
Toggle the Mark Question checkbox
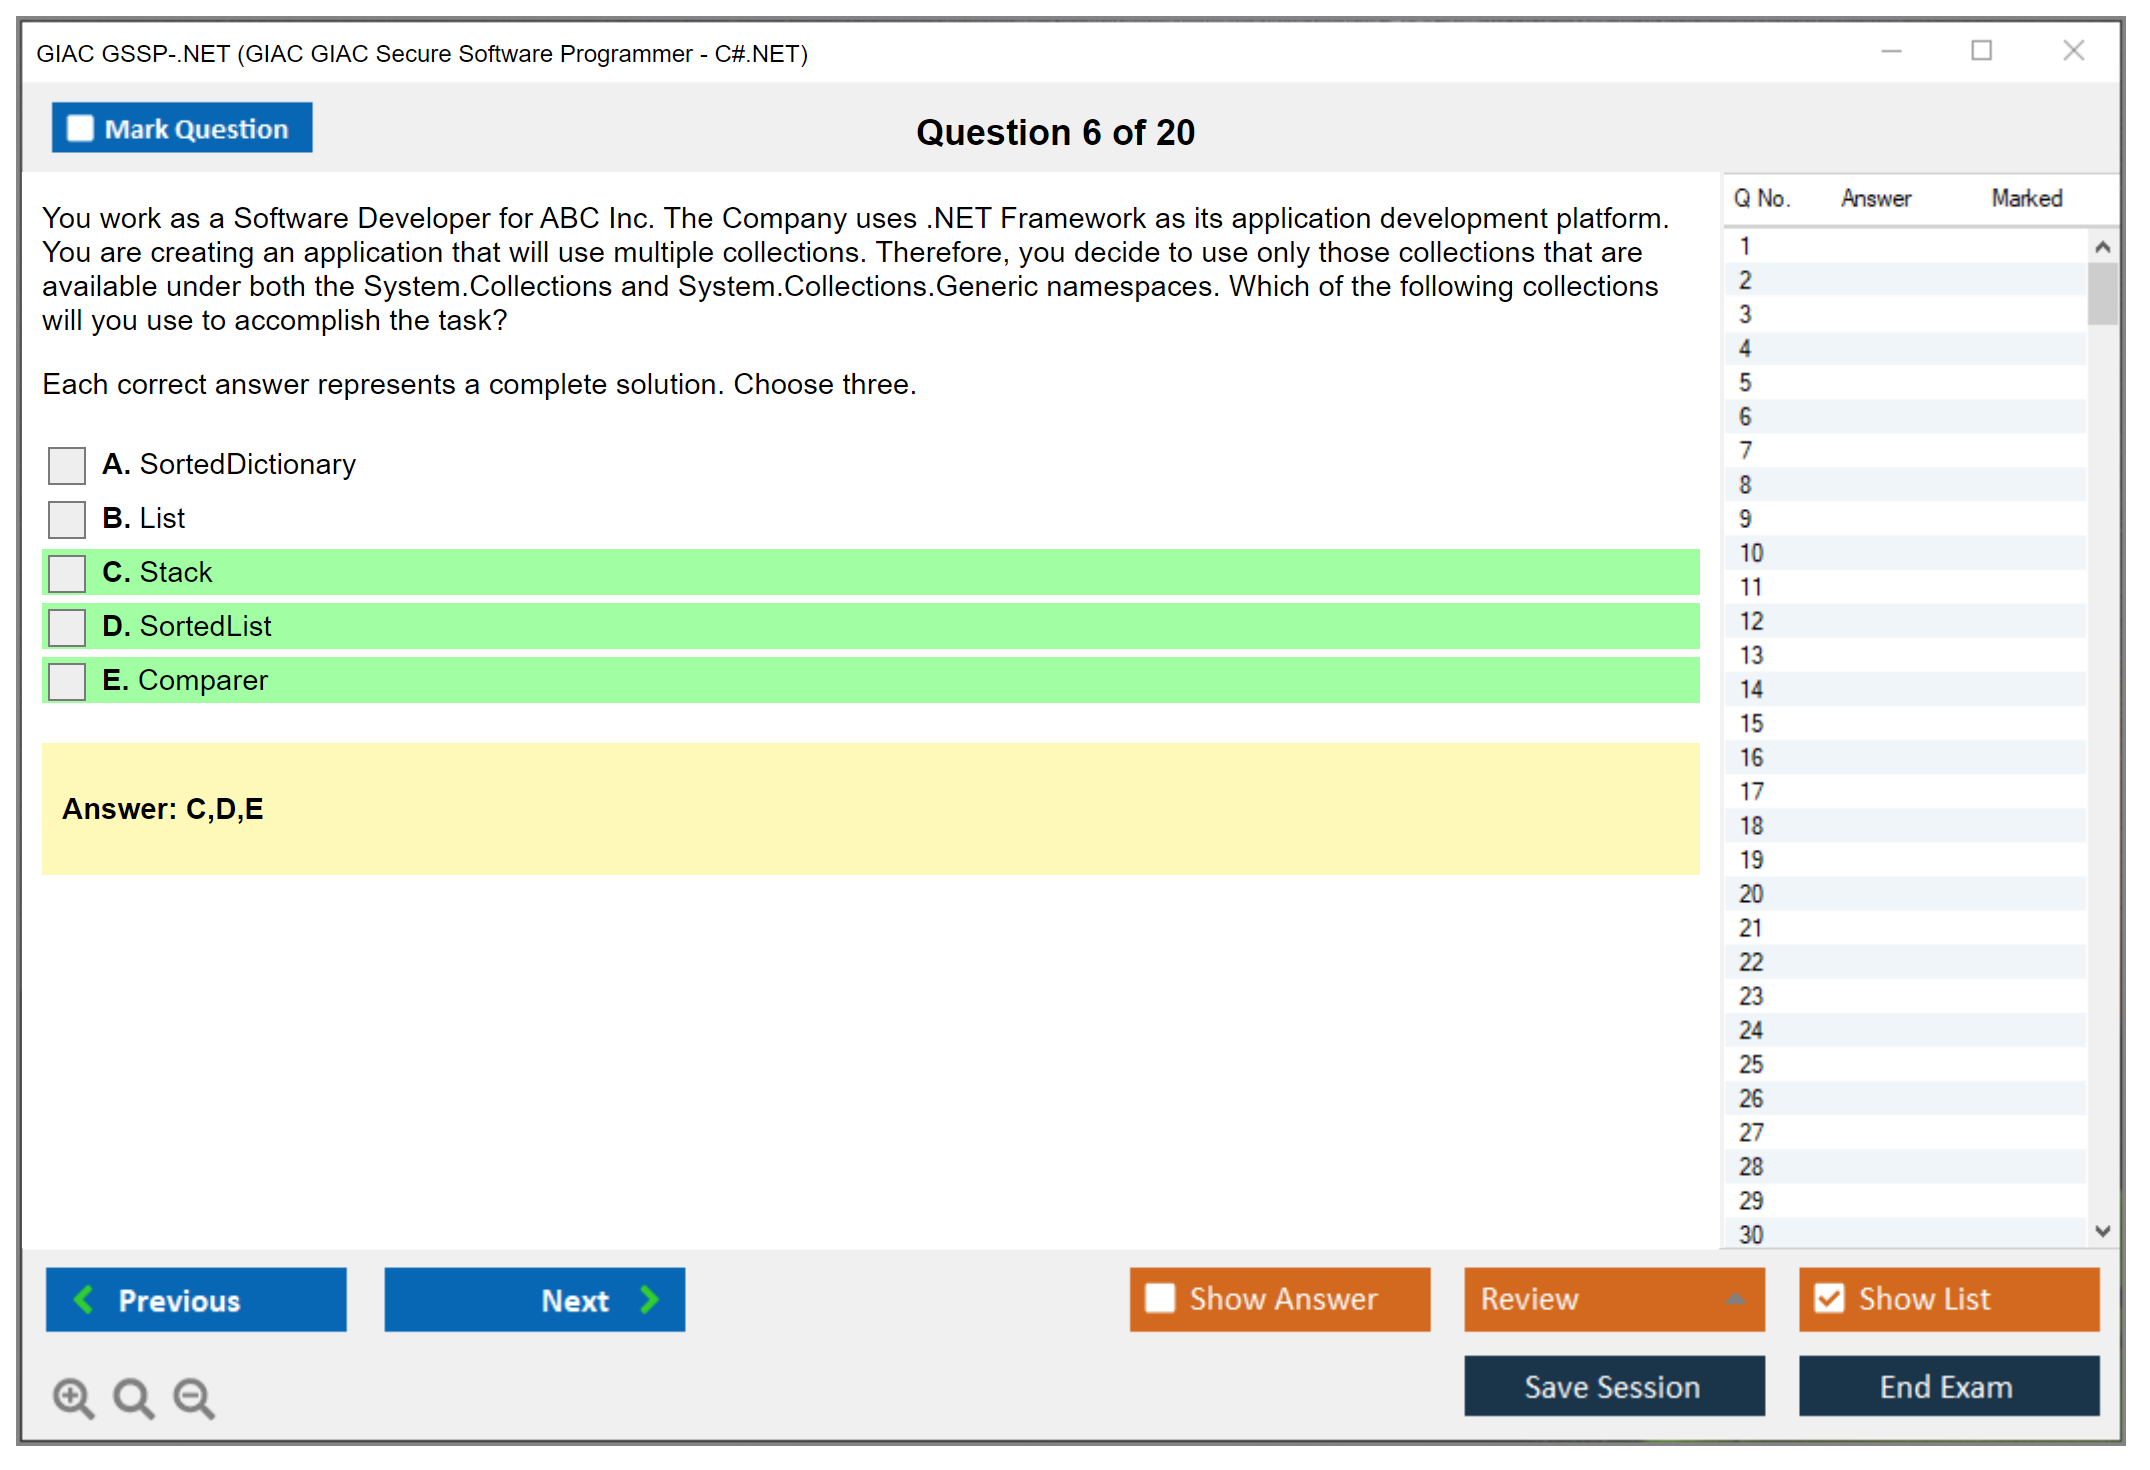[80, 128]
